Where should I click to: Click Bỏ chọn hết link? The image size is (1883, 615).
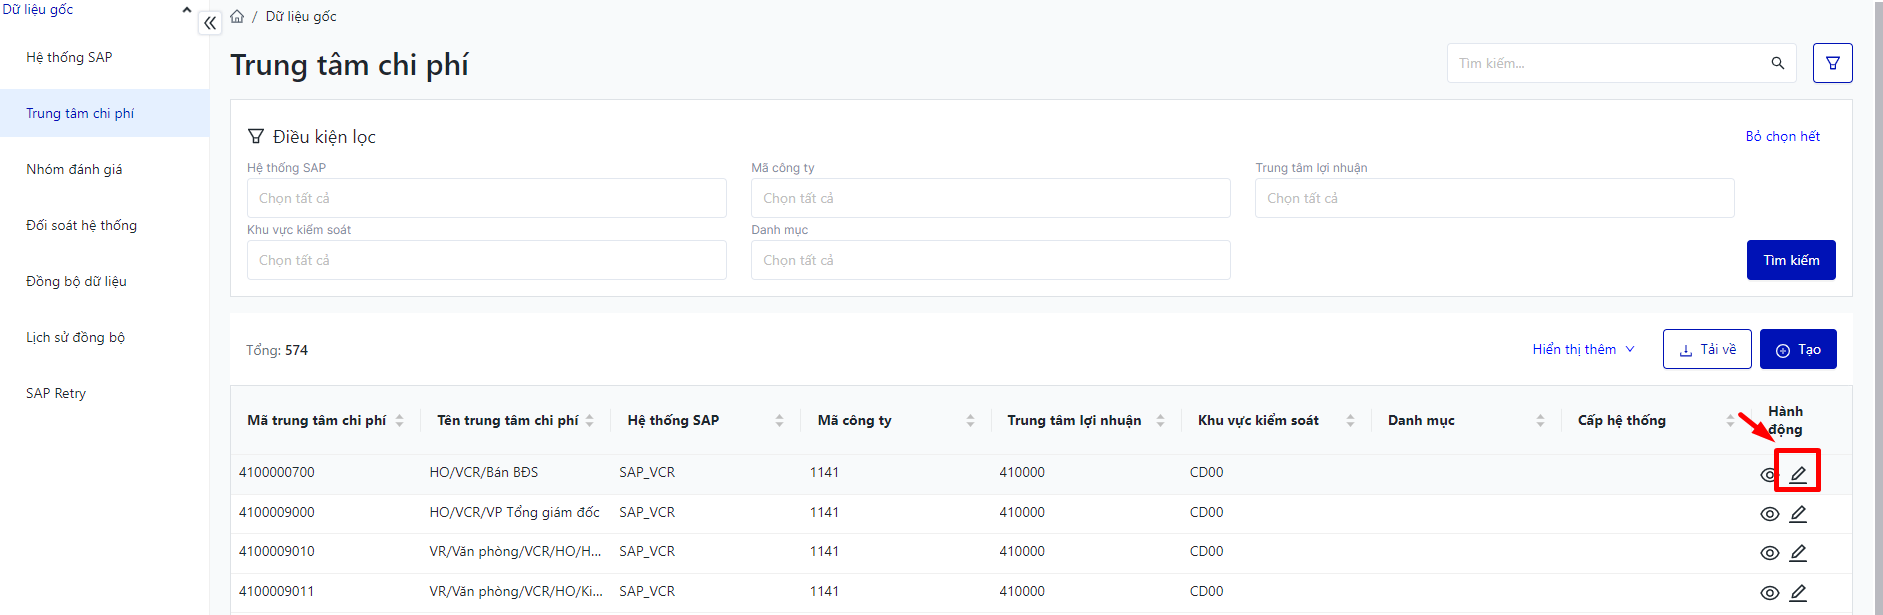pyautogui.click(x=1782, y=136)
